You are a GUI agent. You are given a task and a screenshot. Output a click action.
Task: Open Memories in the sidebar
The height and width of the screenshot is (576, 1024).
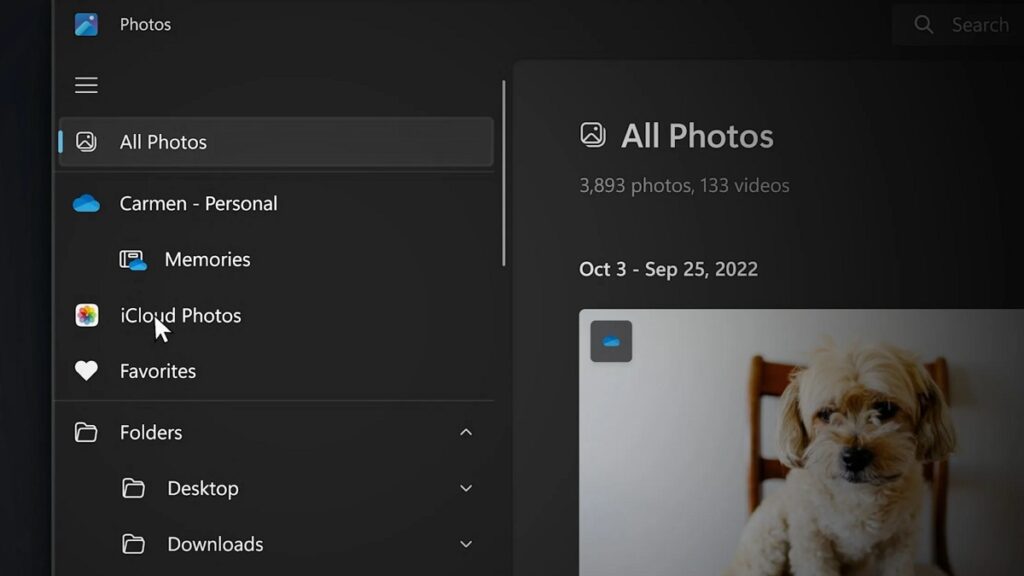(x=276, y=260)
